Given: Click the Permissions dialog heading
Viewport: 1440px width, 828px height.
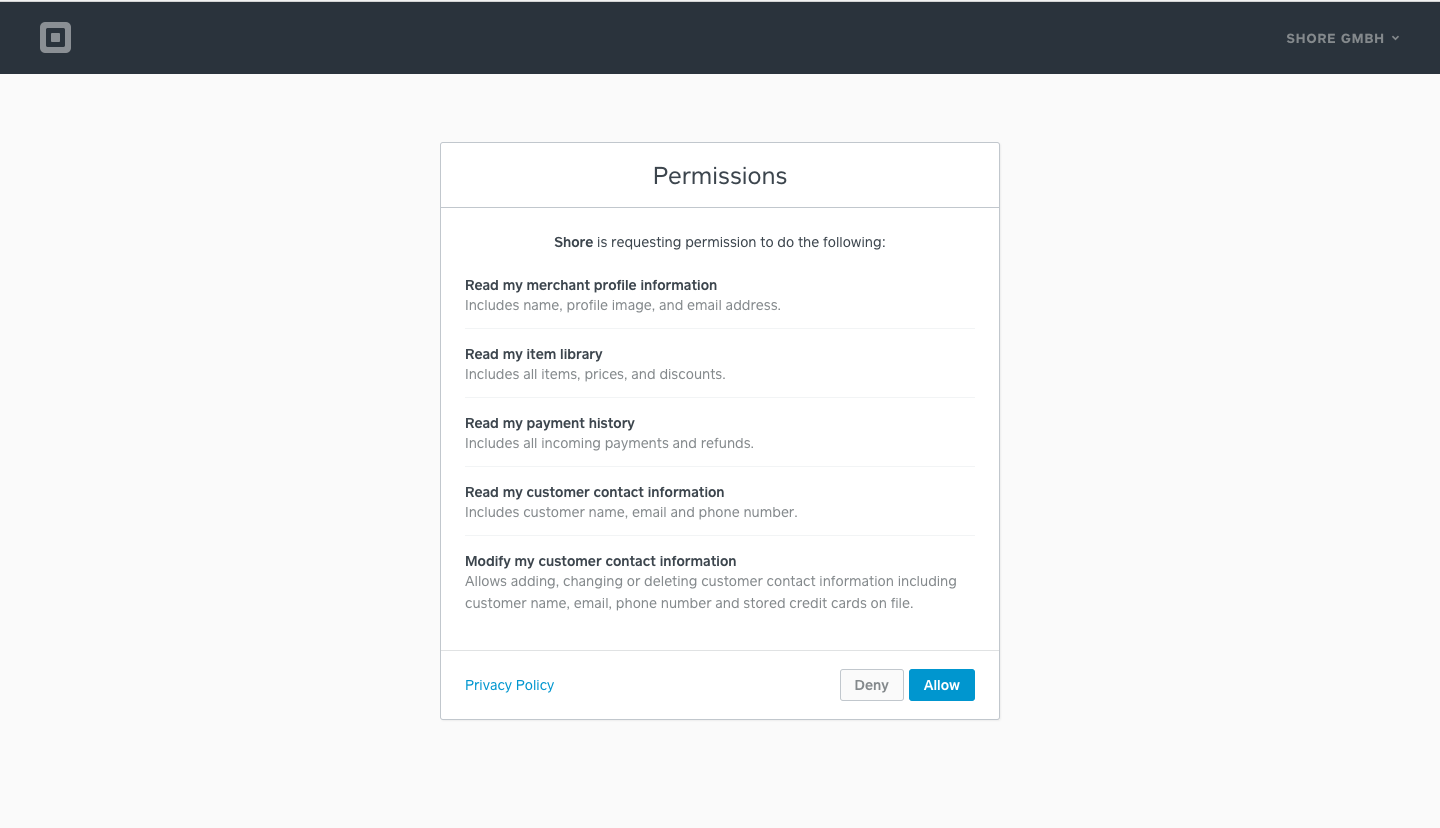Looking at the screenshot, I should pyautogui.click(x=720, y=176).
